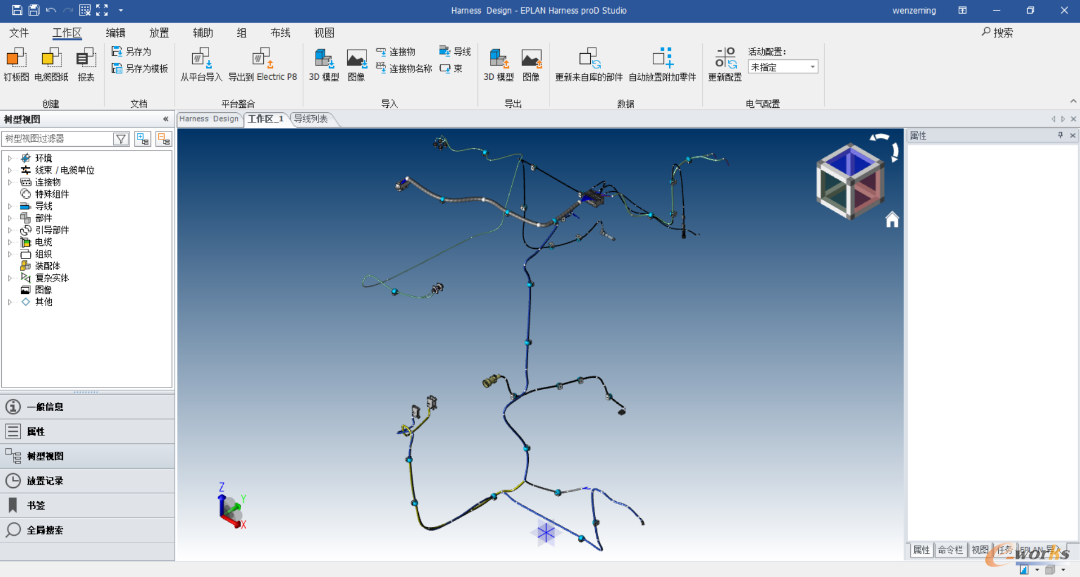
Task: Click 连接物名称 import button
Action: coord(404,69)
